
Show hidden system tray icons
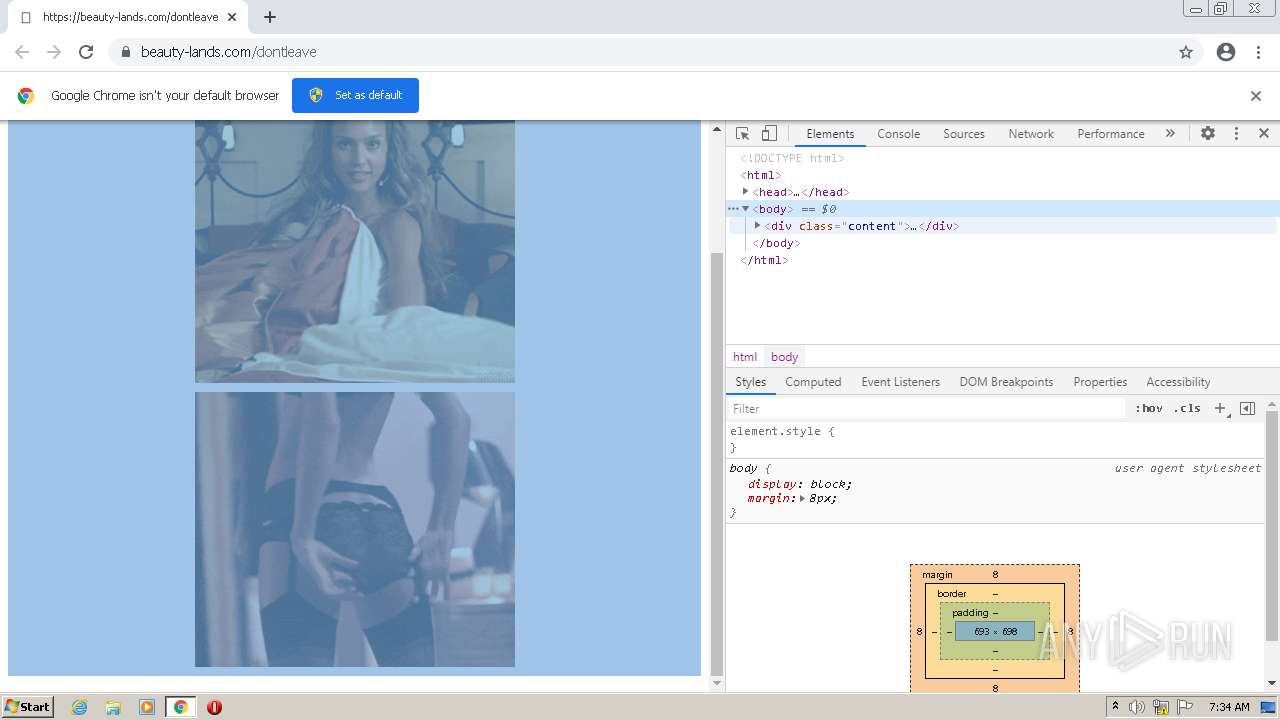click(x=1115, y=707)
